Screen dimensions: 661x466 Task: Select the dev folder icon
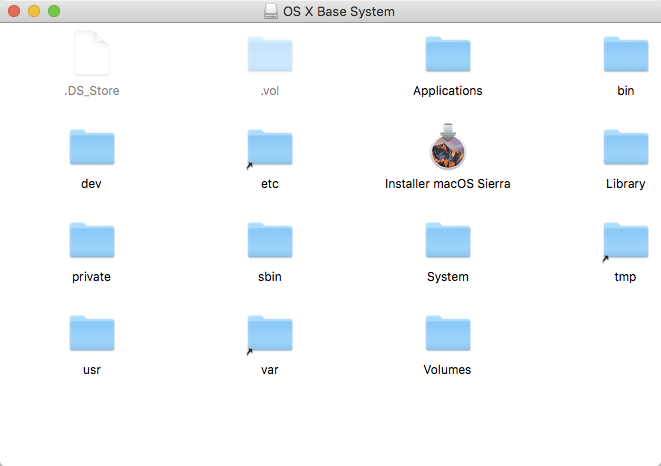point(92,147)
